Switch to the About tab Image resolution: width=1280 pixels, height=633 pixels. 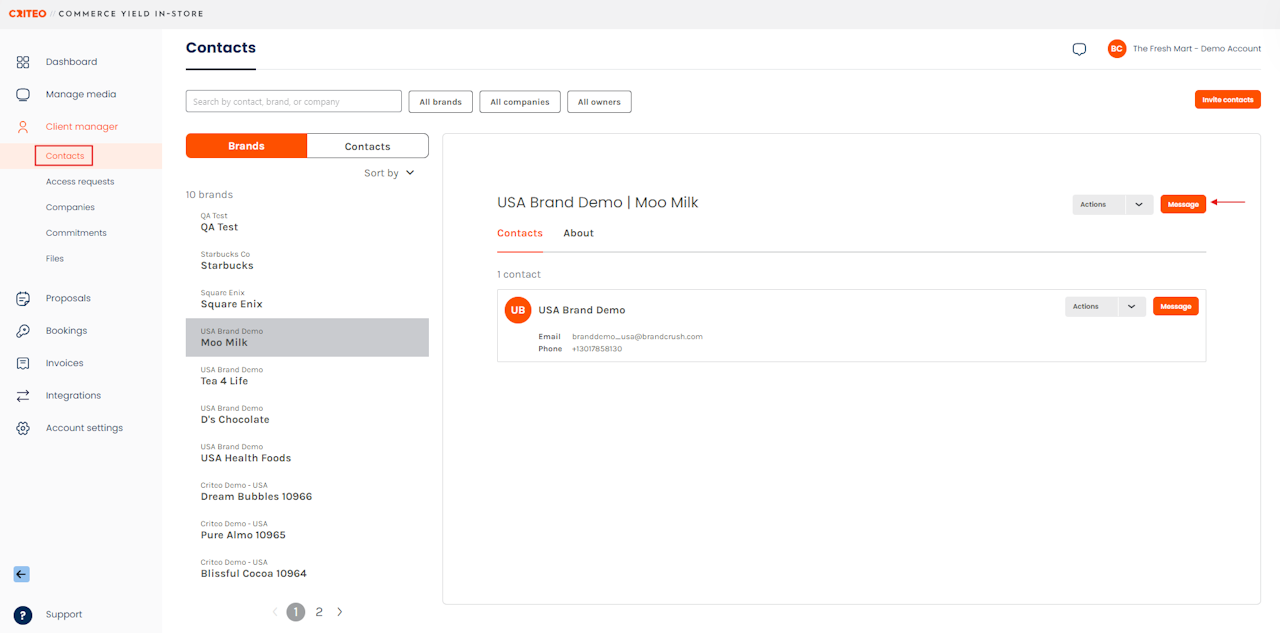tap(578, 233)
